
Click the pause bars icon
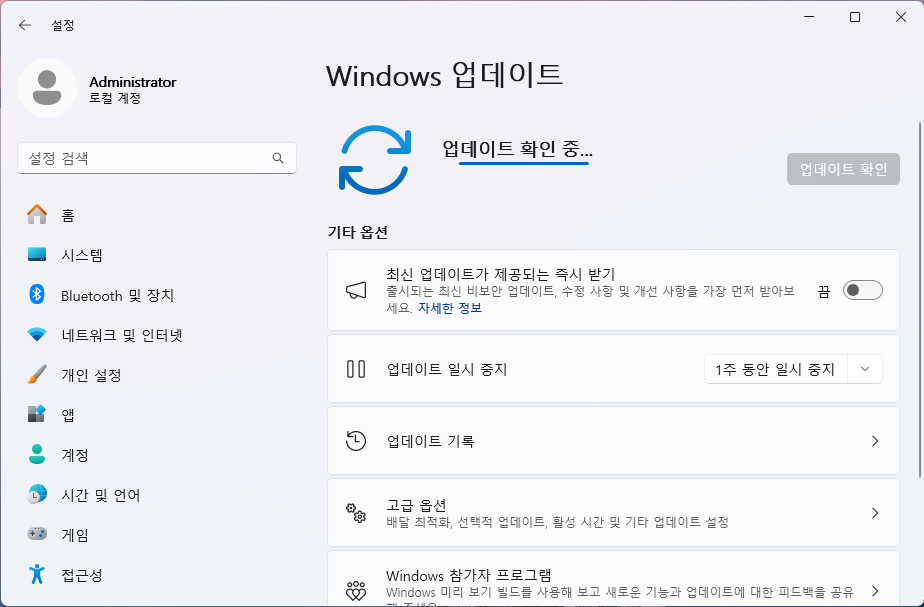point(356,369)
